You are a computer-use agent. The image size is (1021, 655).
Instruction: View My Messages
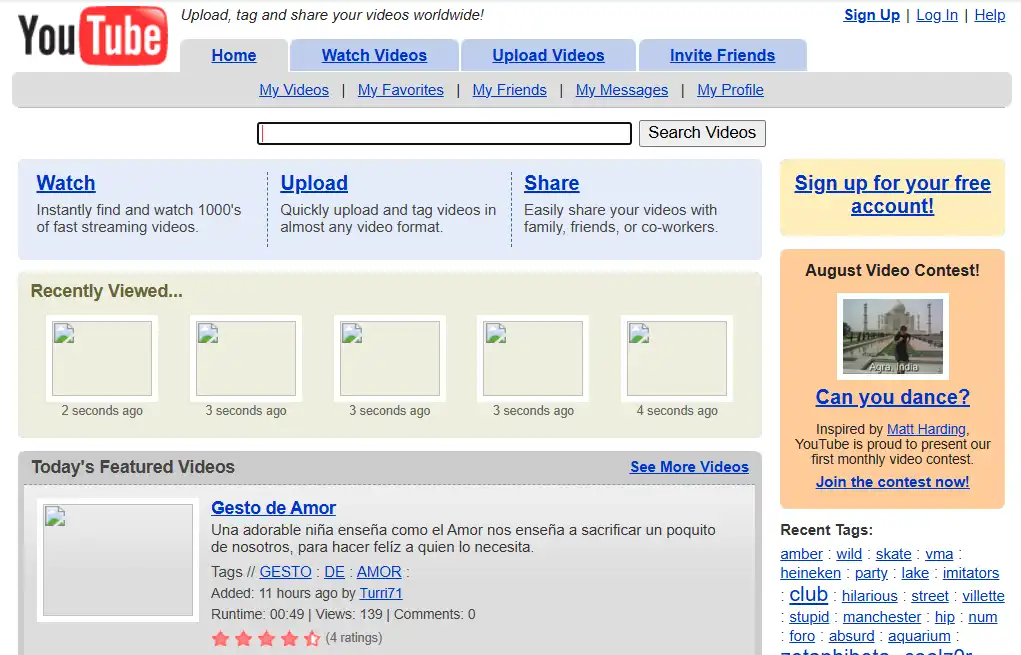pos(622,90)
